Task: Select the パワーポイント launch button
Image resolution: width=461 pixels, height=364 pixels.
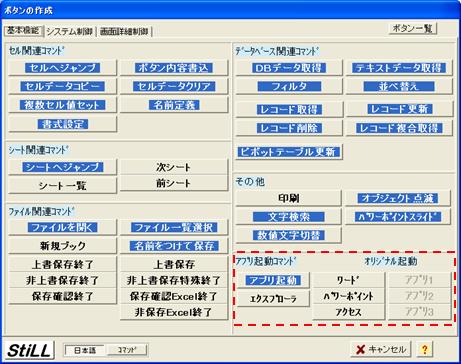Action: coord(349,296)
